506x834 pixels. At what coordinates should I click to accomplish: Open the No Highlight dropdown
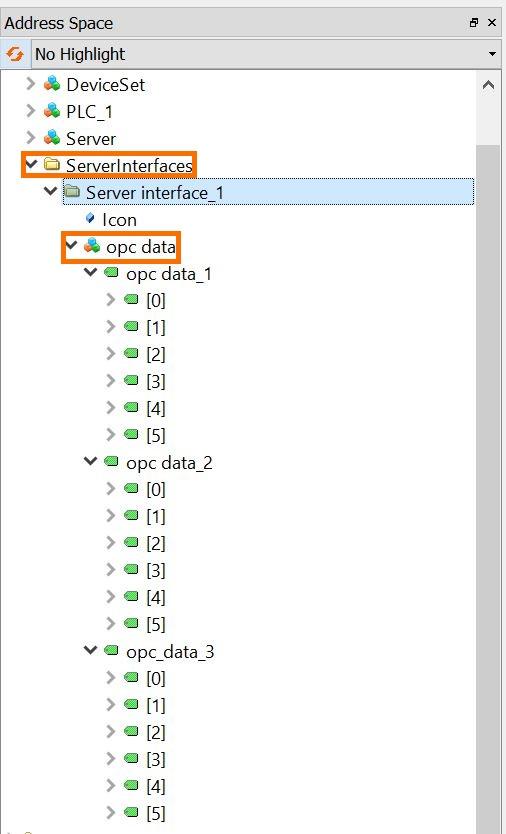click(x=265, y=54)
